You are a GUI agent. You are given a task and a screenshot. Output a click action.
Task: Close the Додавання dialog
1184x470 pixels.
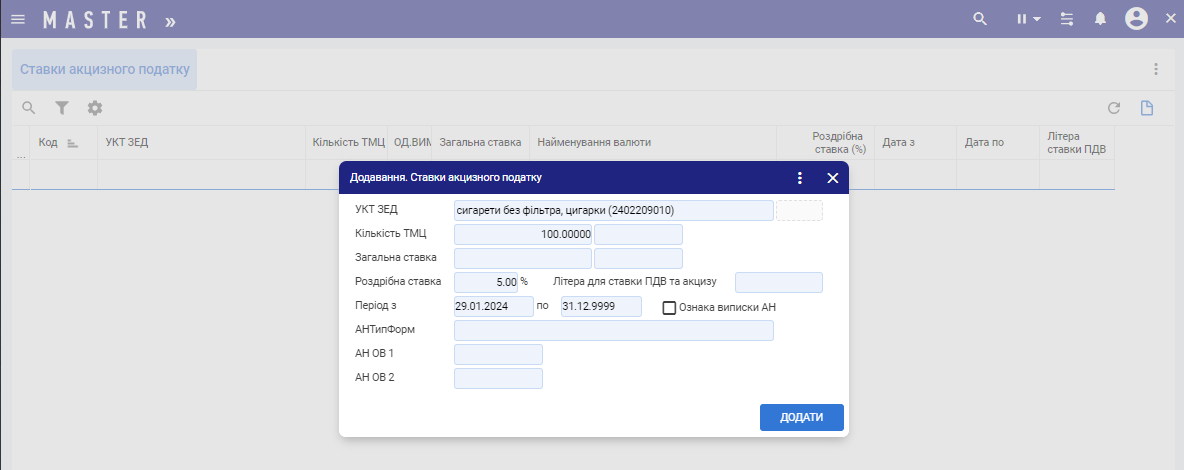point(832,178)
